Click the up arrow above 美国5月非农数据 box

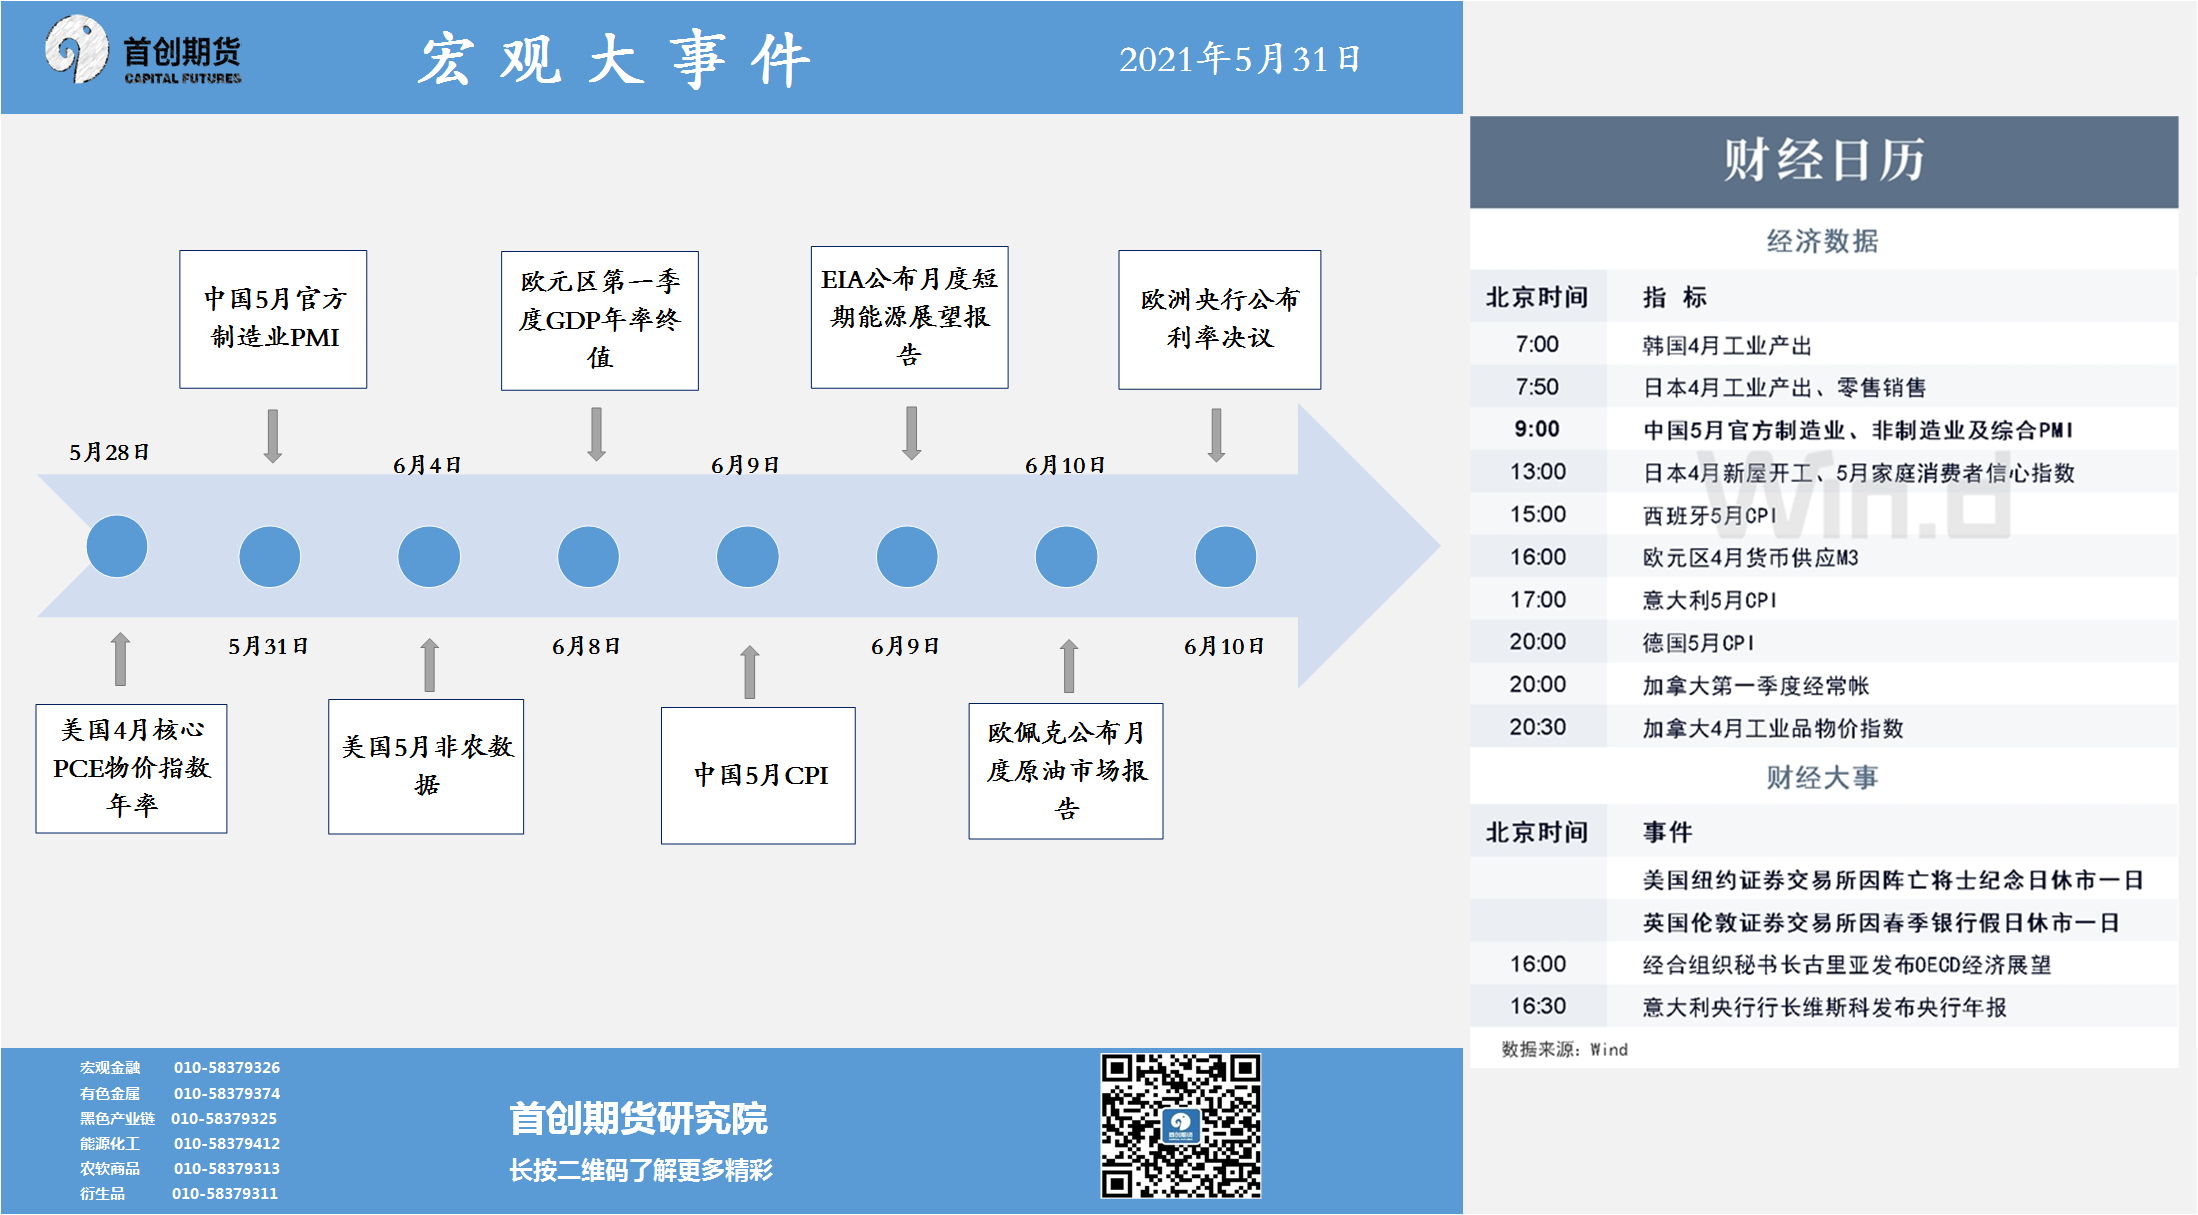point(429,665)
